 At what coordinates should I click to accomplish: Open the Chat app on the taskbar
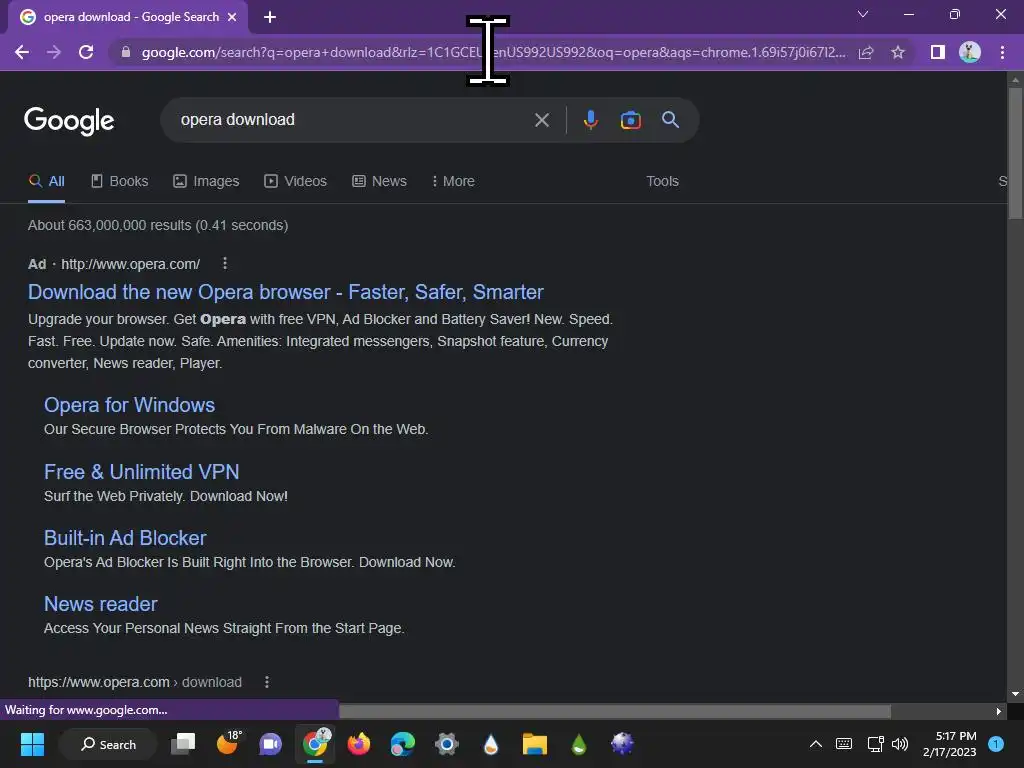pos(270,744)
